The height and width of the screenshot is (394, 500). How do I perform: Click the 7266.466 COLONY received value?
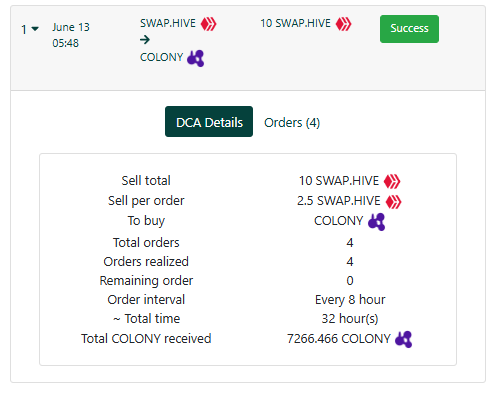point(339,339)
